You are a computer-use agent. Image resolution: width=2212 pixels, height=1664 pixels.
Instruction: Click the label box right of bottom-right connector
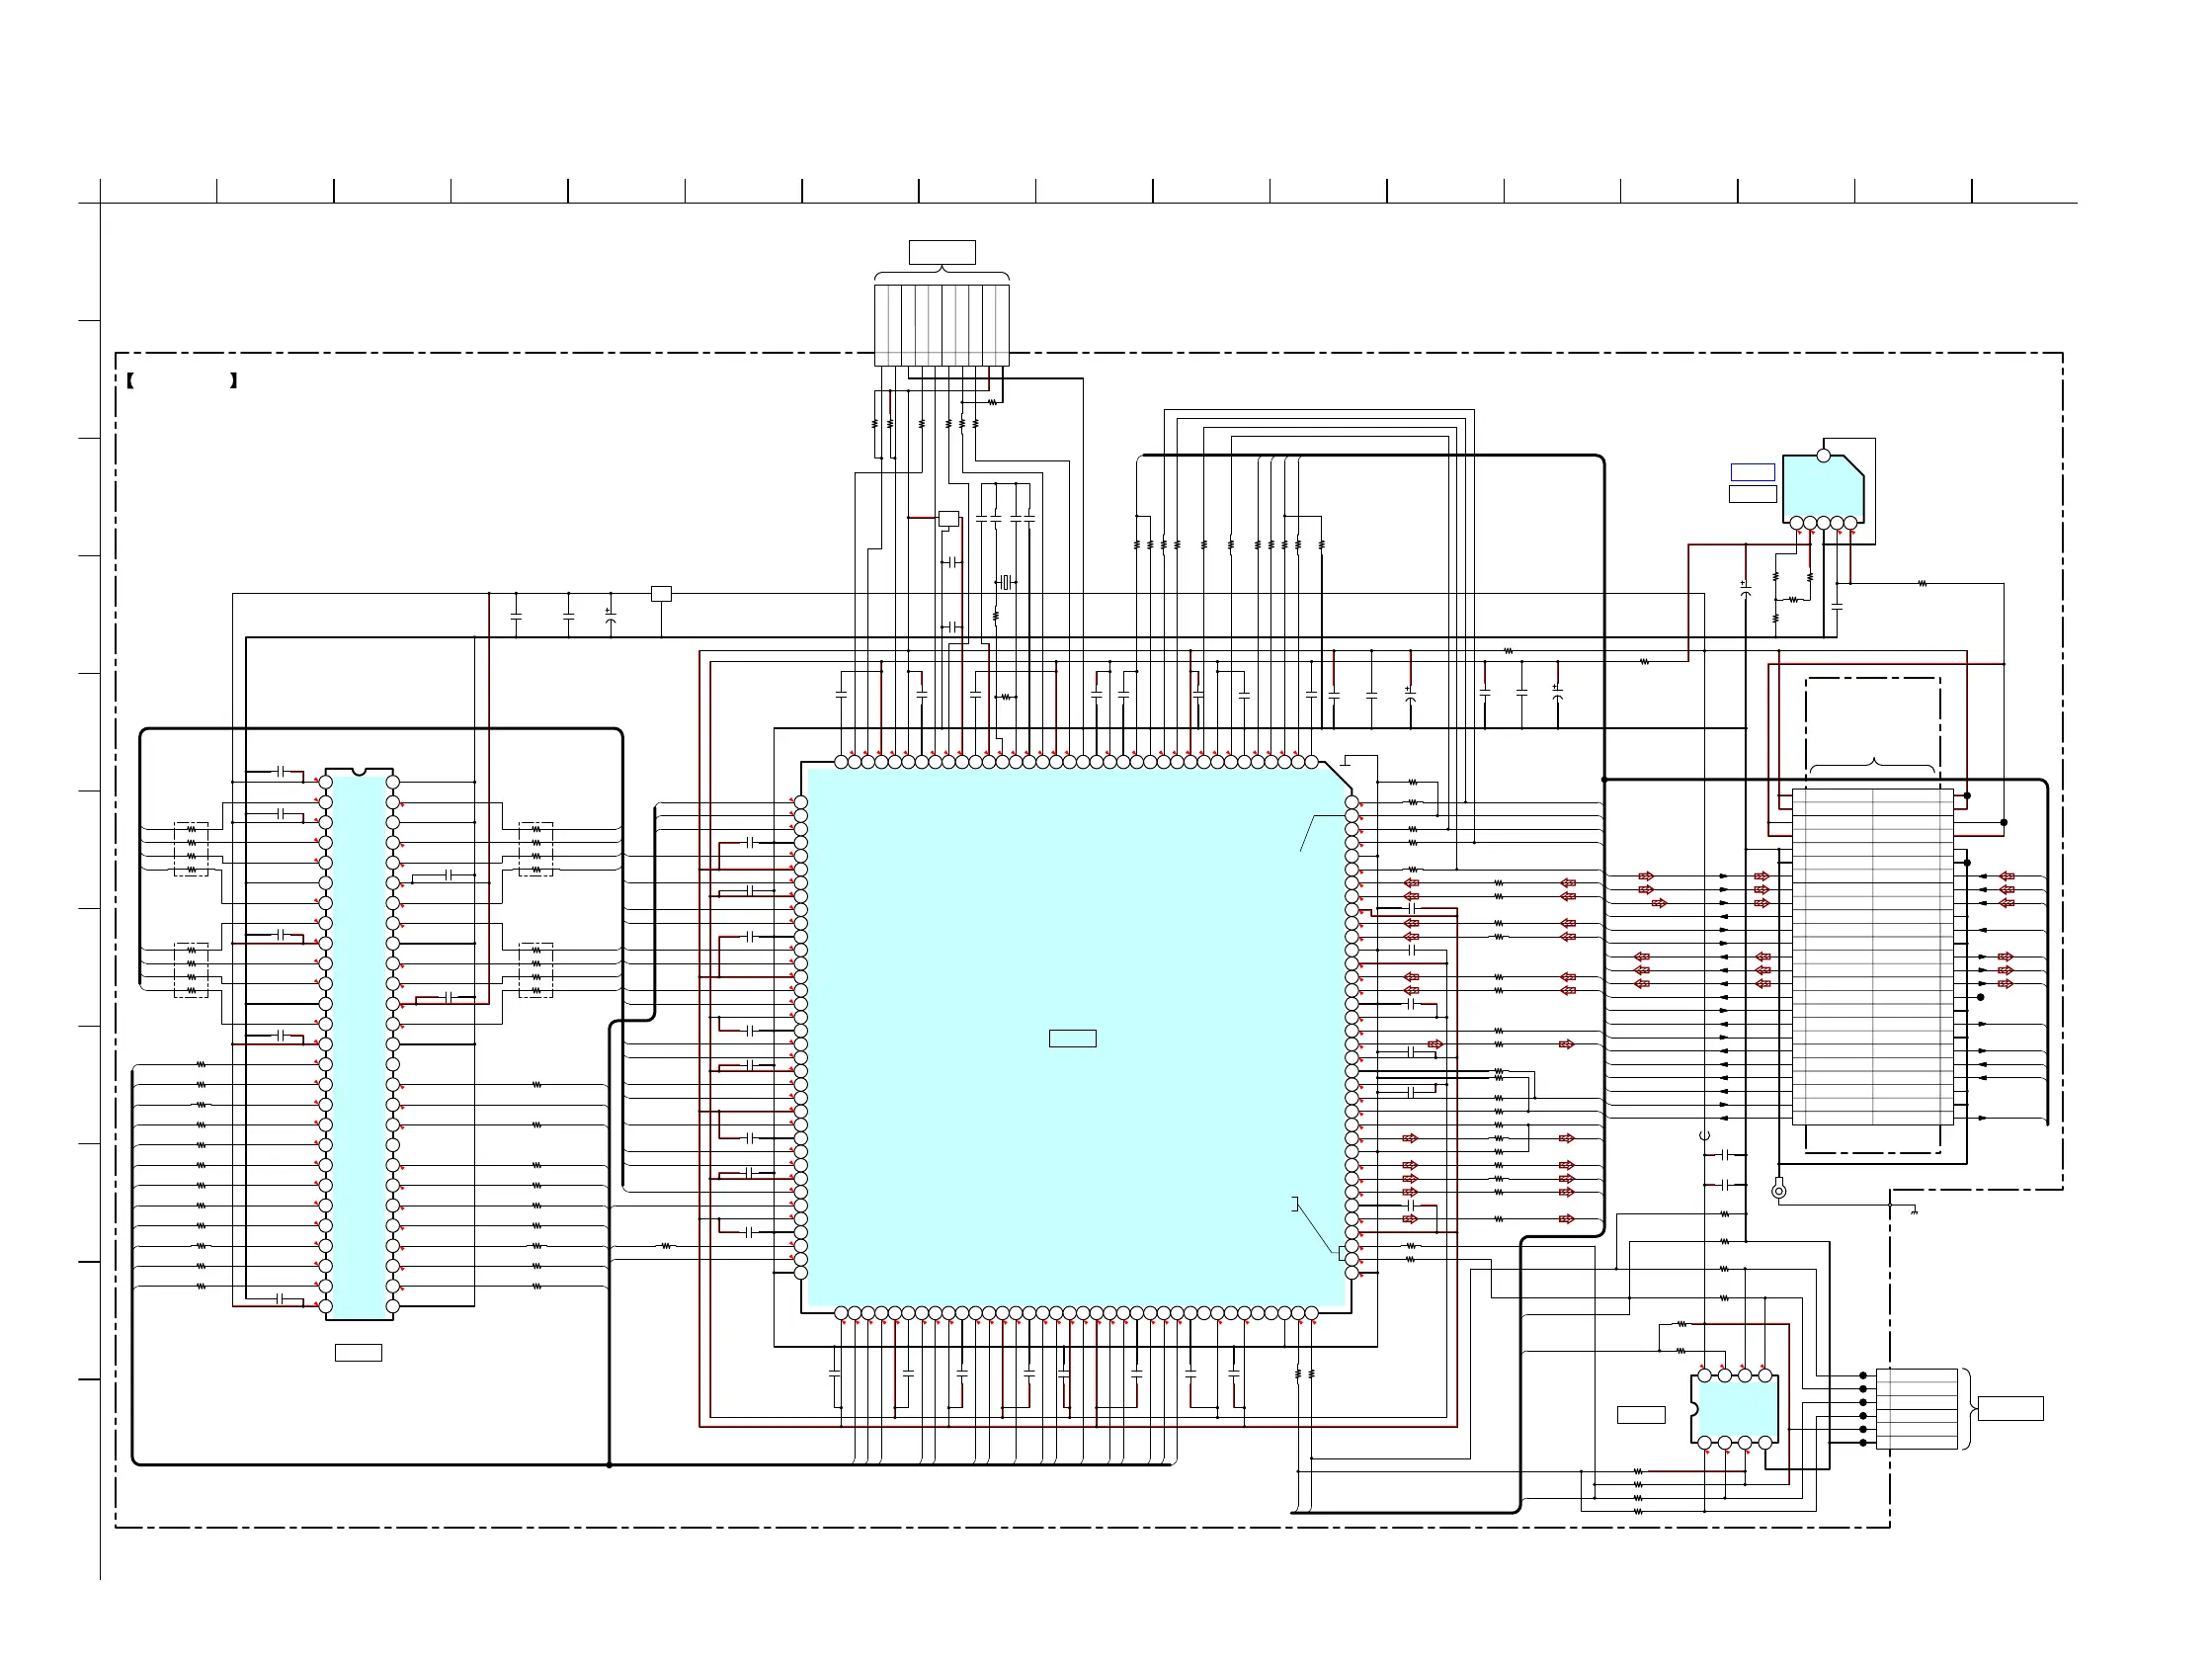pos(2011,1409)
